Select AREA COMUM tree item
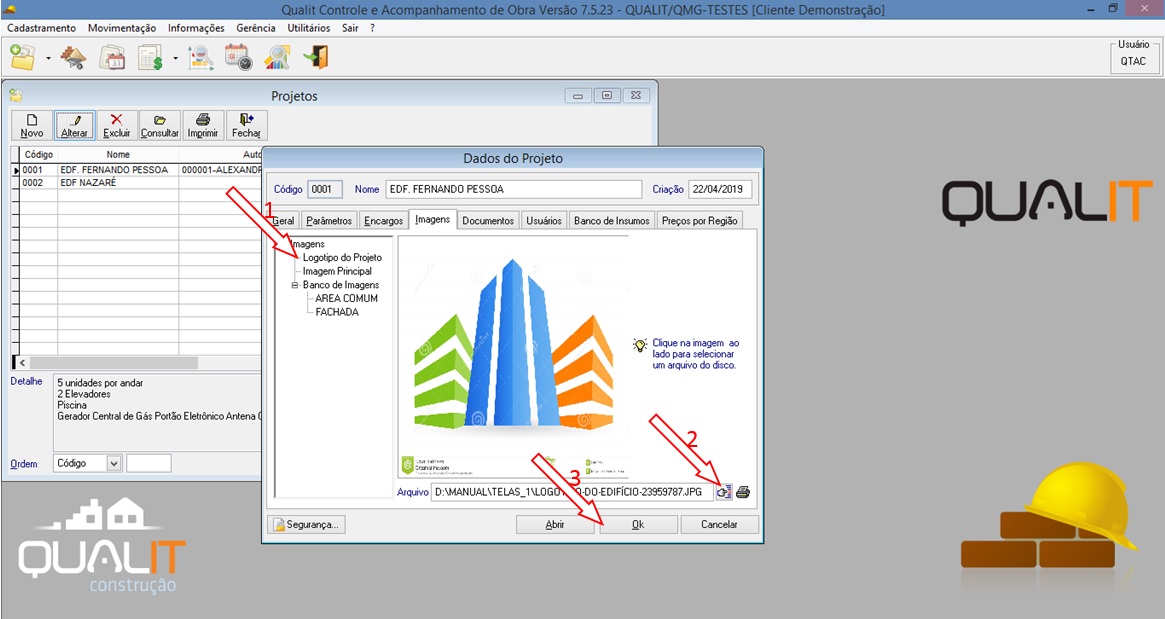This screenshot has width=1165, height=619. (346, 298)
